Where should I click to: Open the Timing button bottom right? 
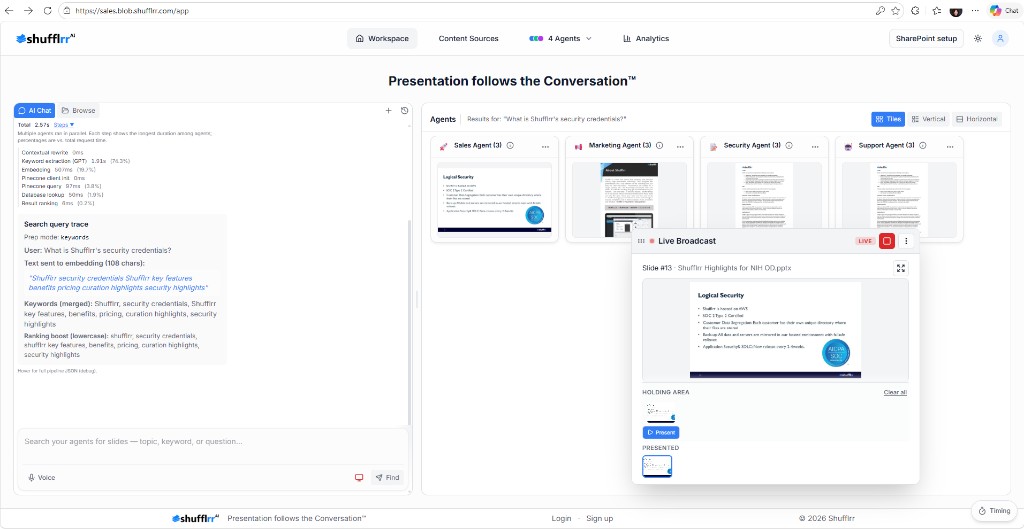point(995,511)
